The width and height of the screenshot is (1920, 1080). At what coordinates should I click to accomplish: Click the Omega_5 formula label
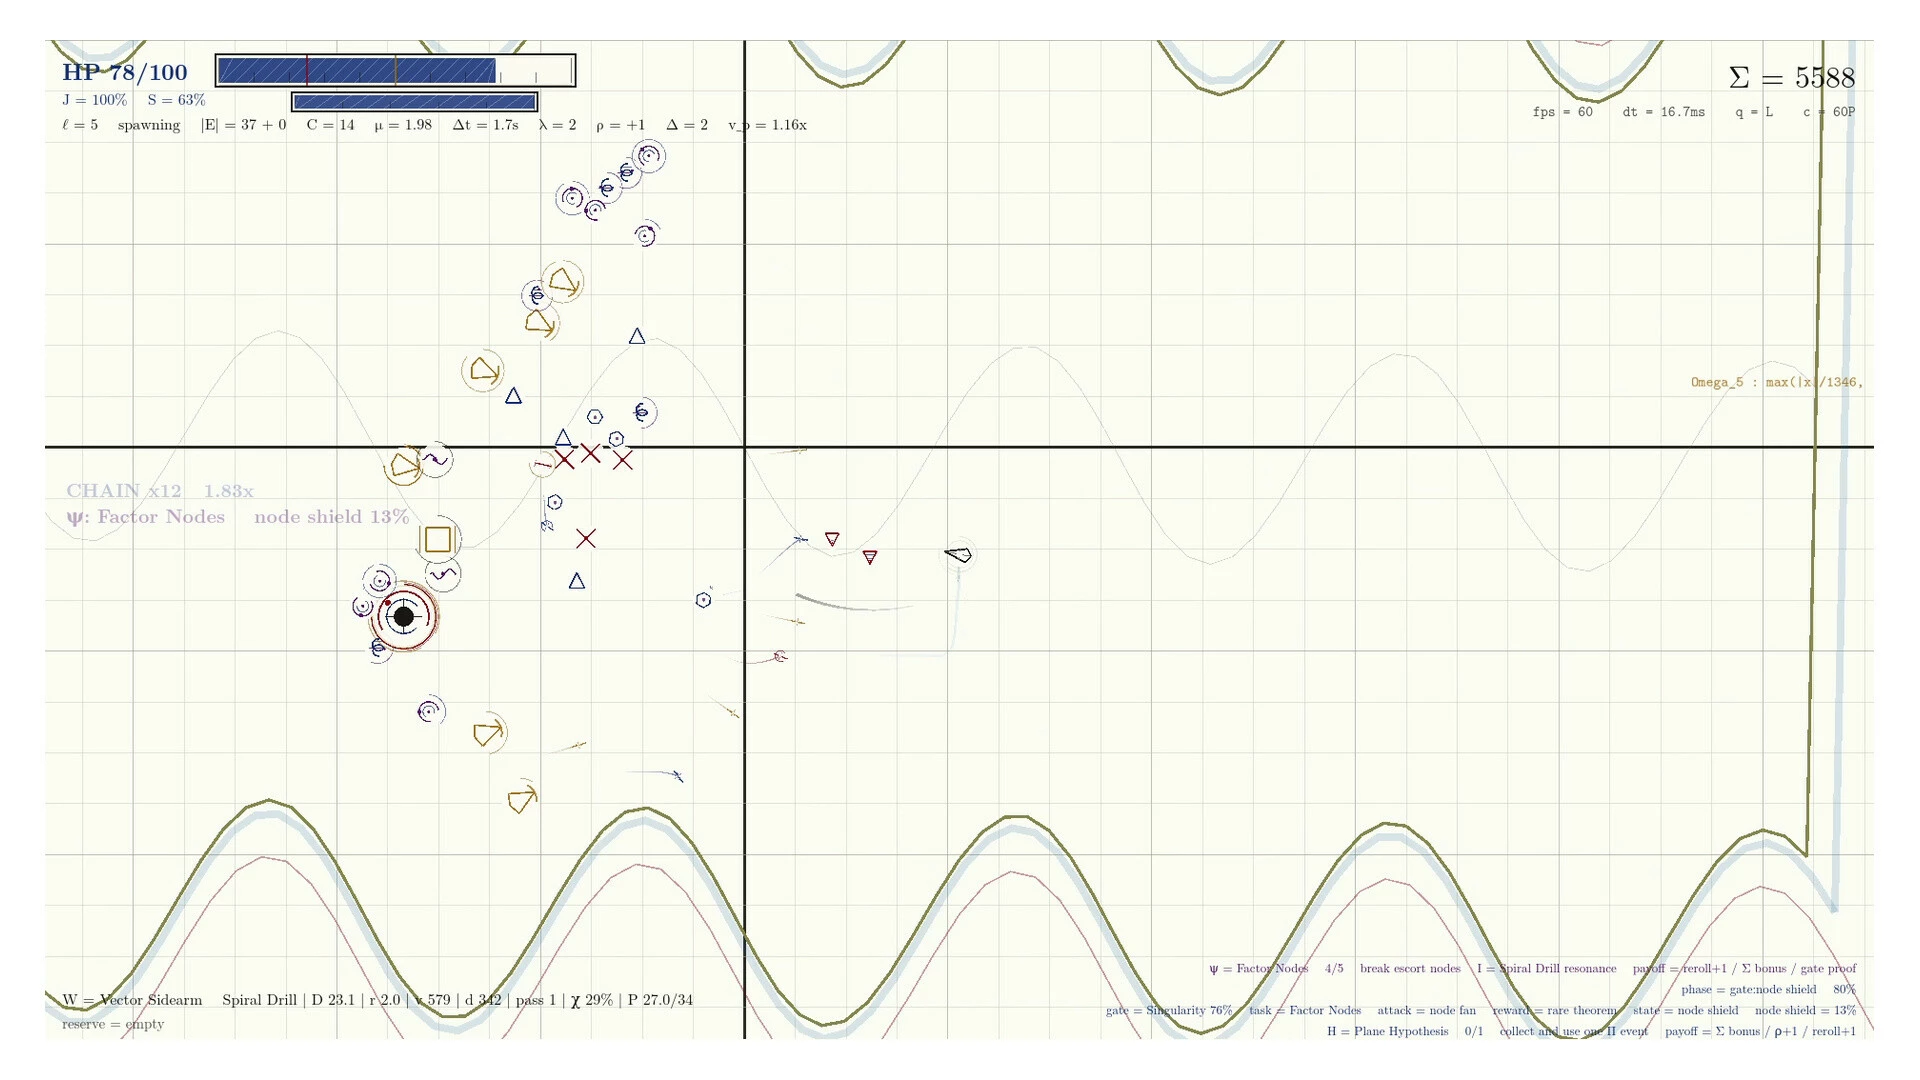pos(1777,382)
